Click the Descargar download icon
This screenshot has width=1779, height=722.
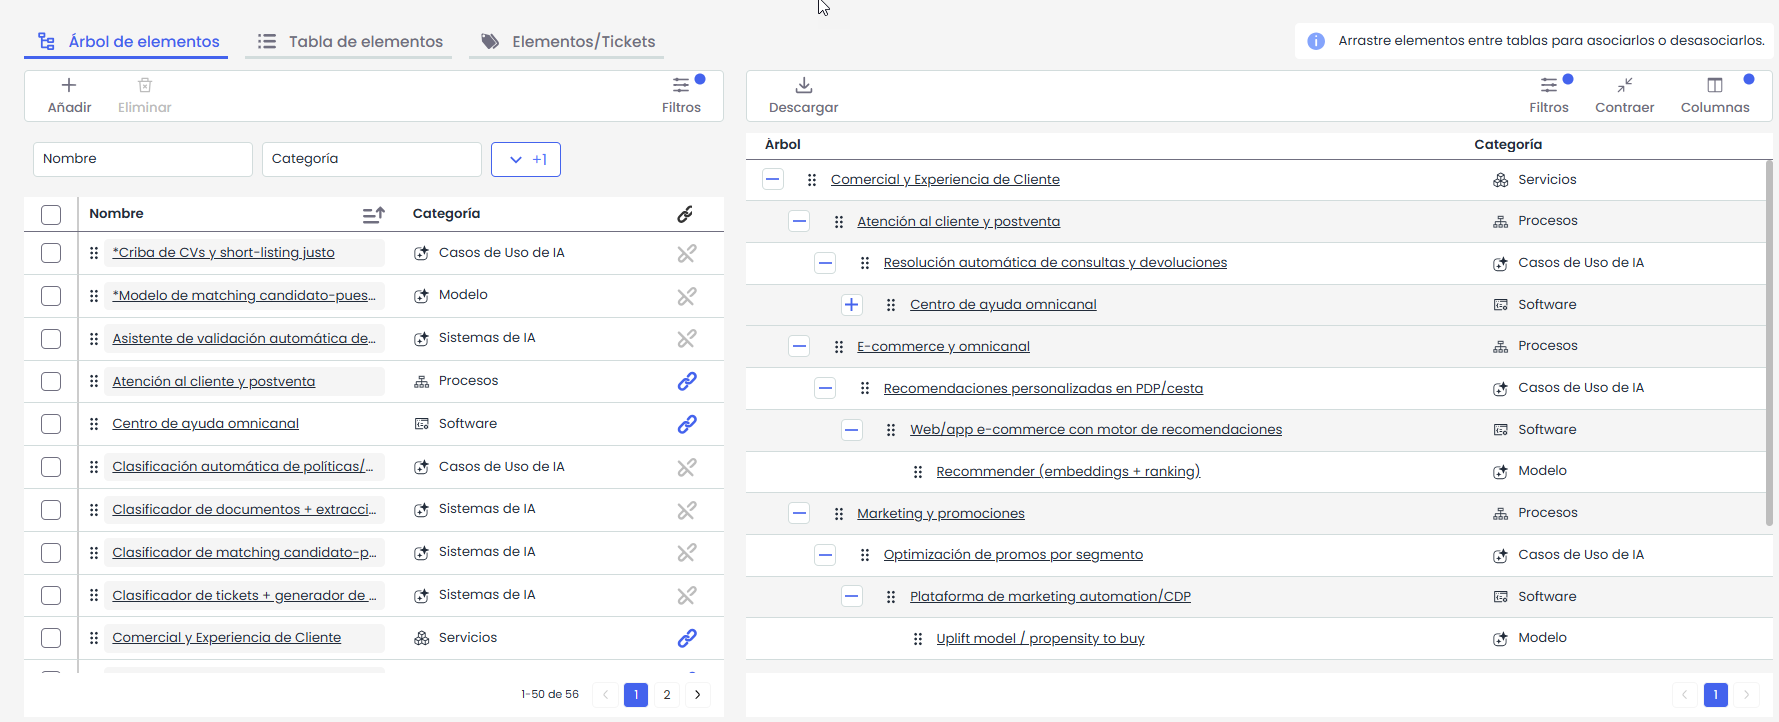[803, 85]
